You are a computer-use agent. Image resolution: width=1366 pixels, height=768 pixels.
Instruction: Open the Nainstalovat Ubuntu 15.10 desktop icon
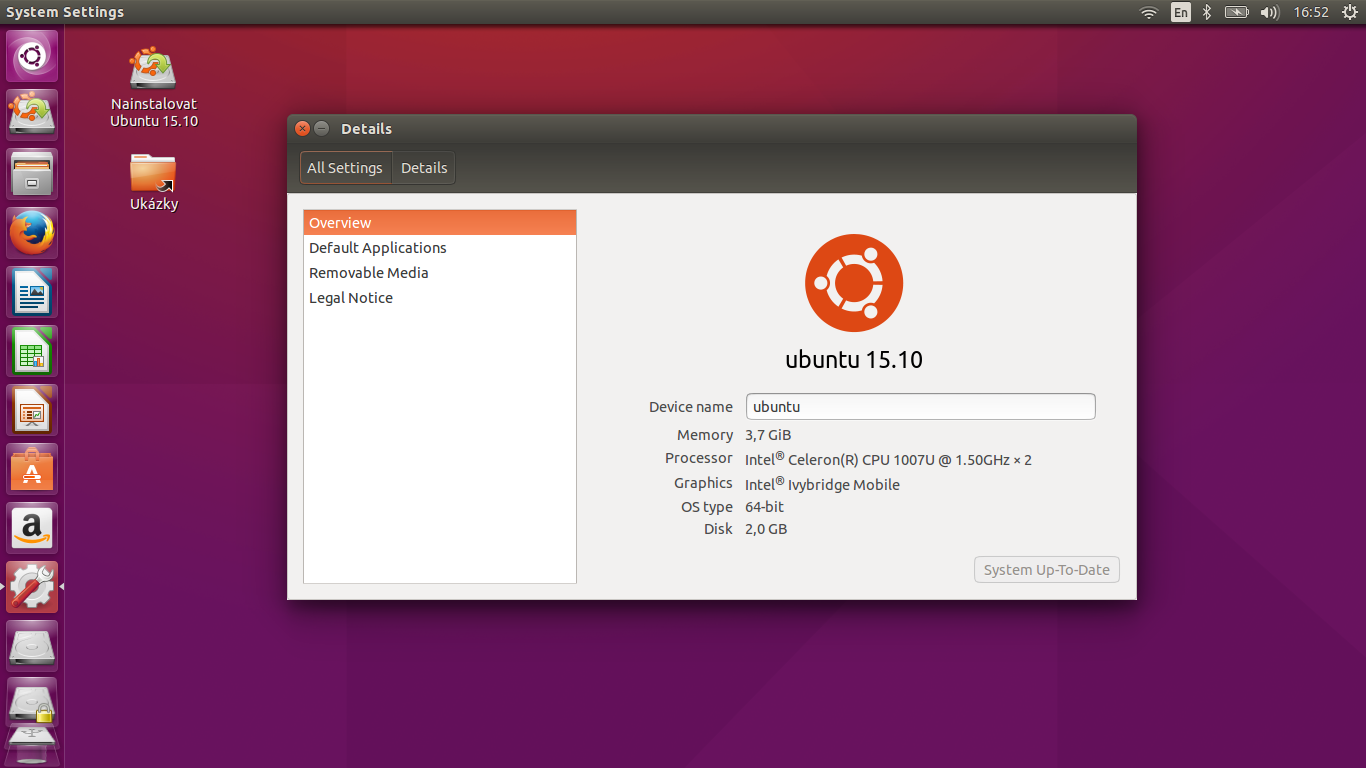(x=154, y=87)
